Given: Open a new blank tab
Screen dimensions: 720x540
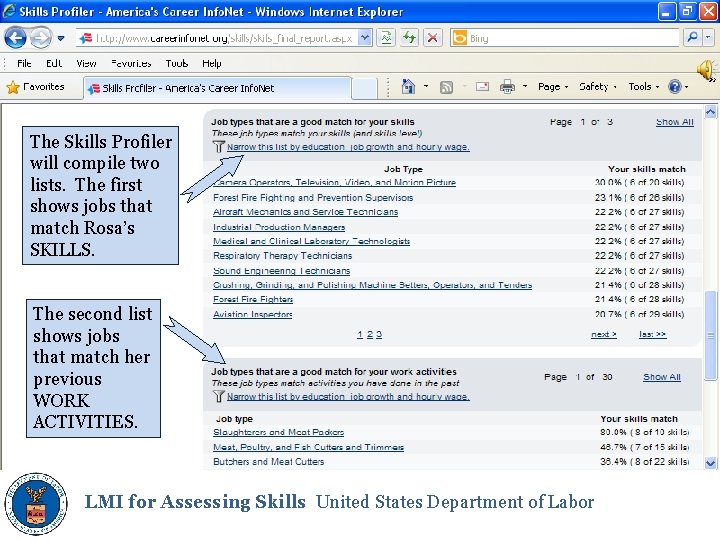Looking at the screenshot, I should tap(364, 88).
